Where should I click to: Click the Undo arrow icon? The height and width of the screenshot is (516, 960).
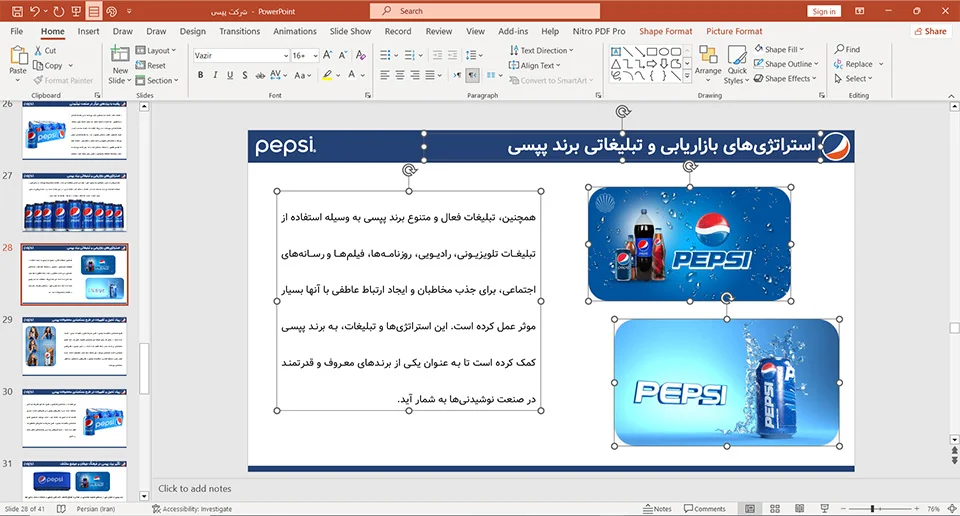[x=35, y=11]
